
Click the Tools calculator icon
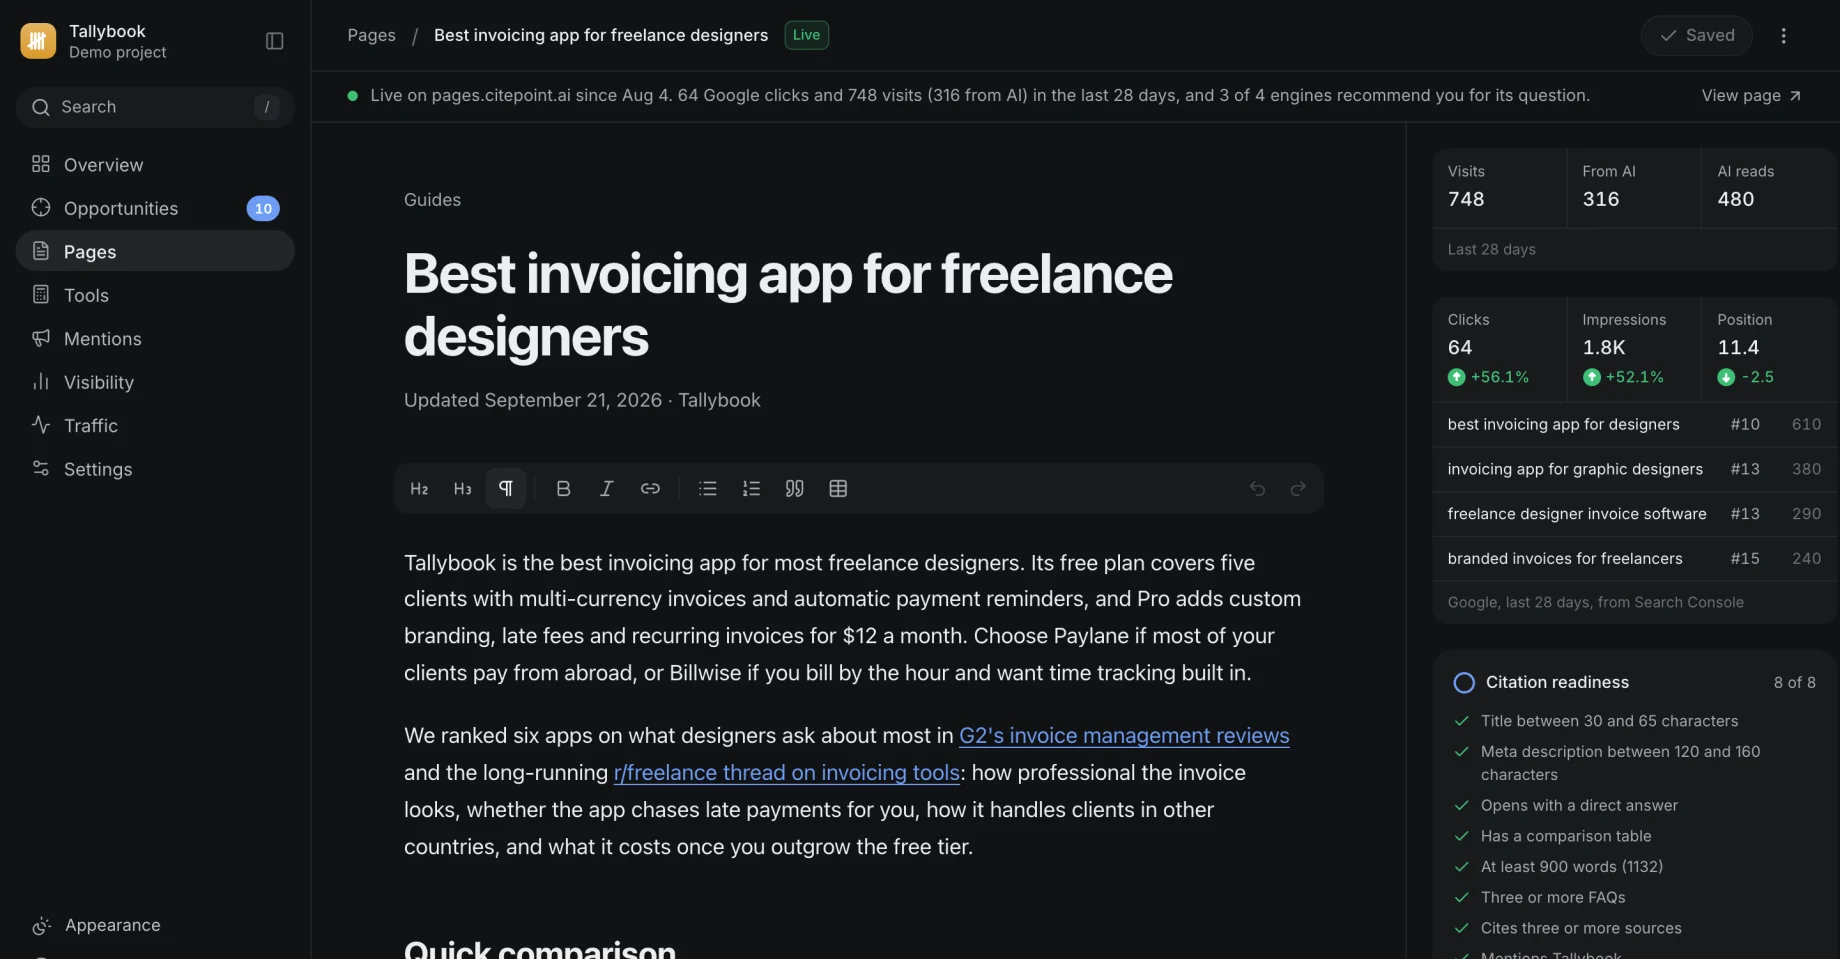pos(41,294)
